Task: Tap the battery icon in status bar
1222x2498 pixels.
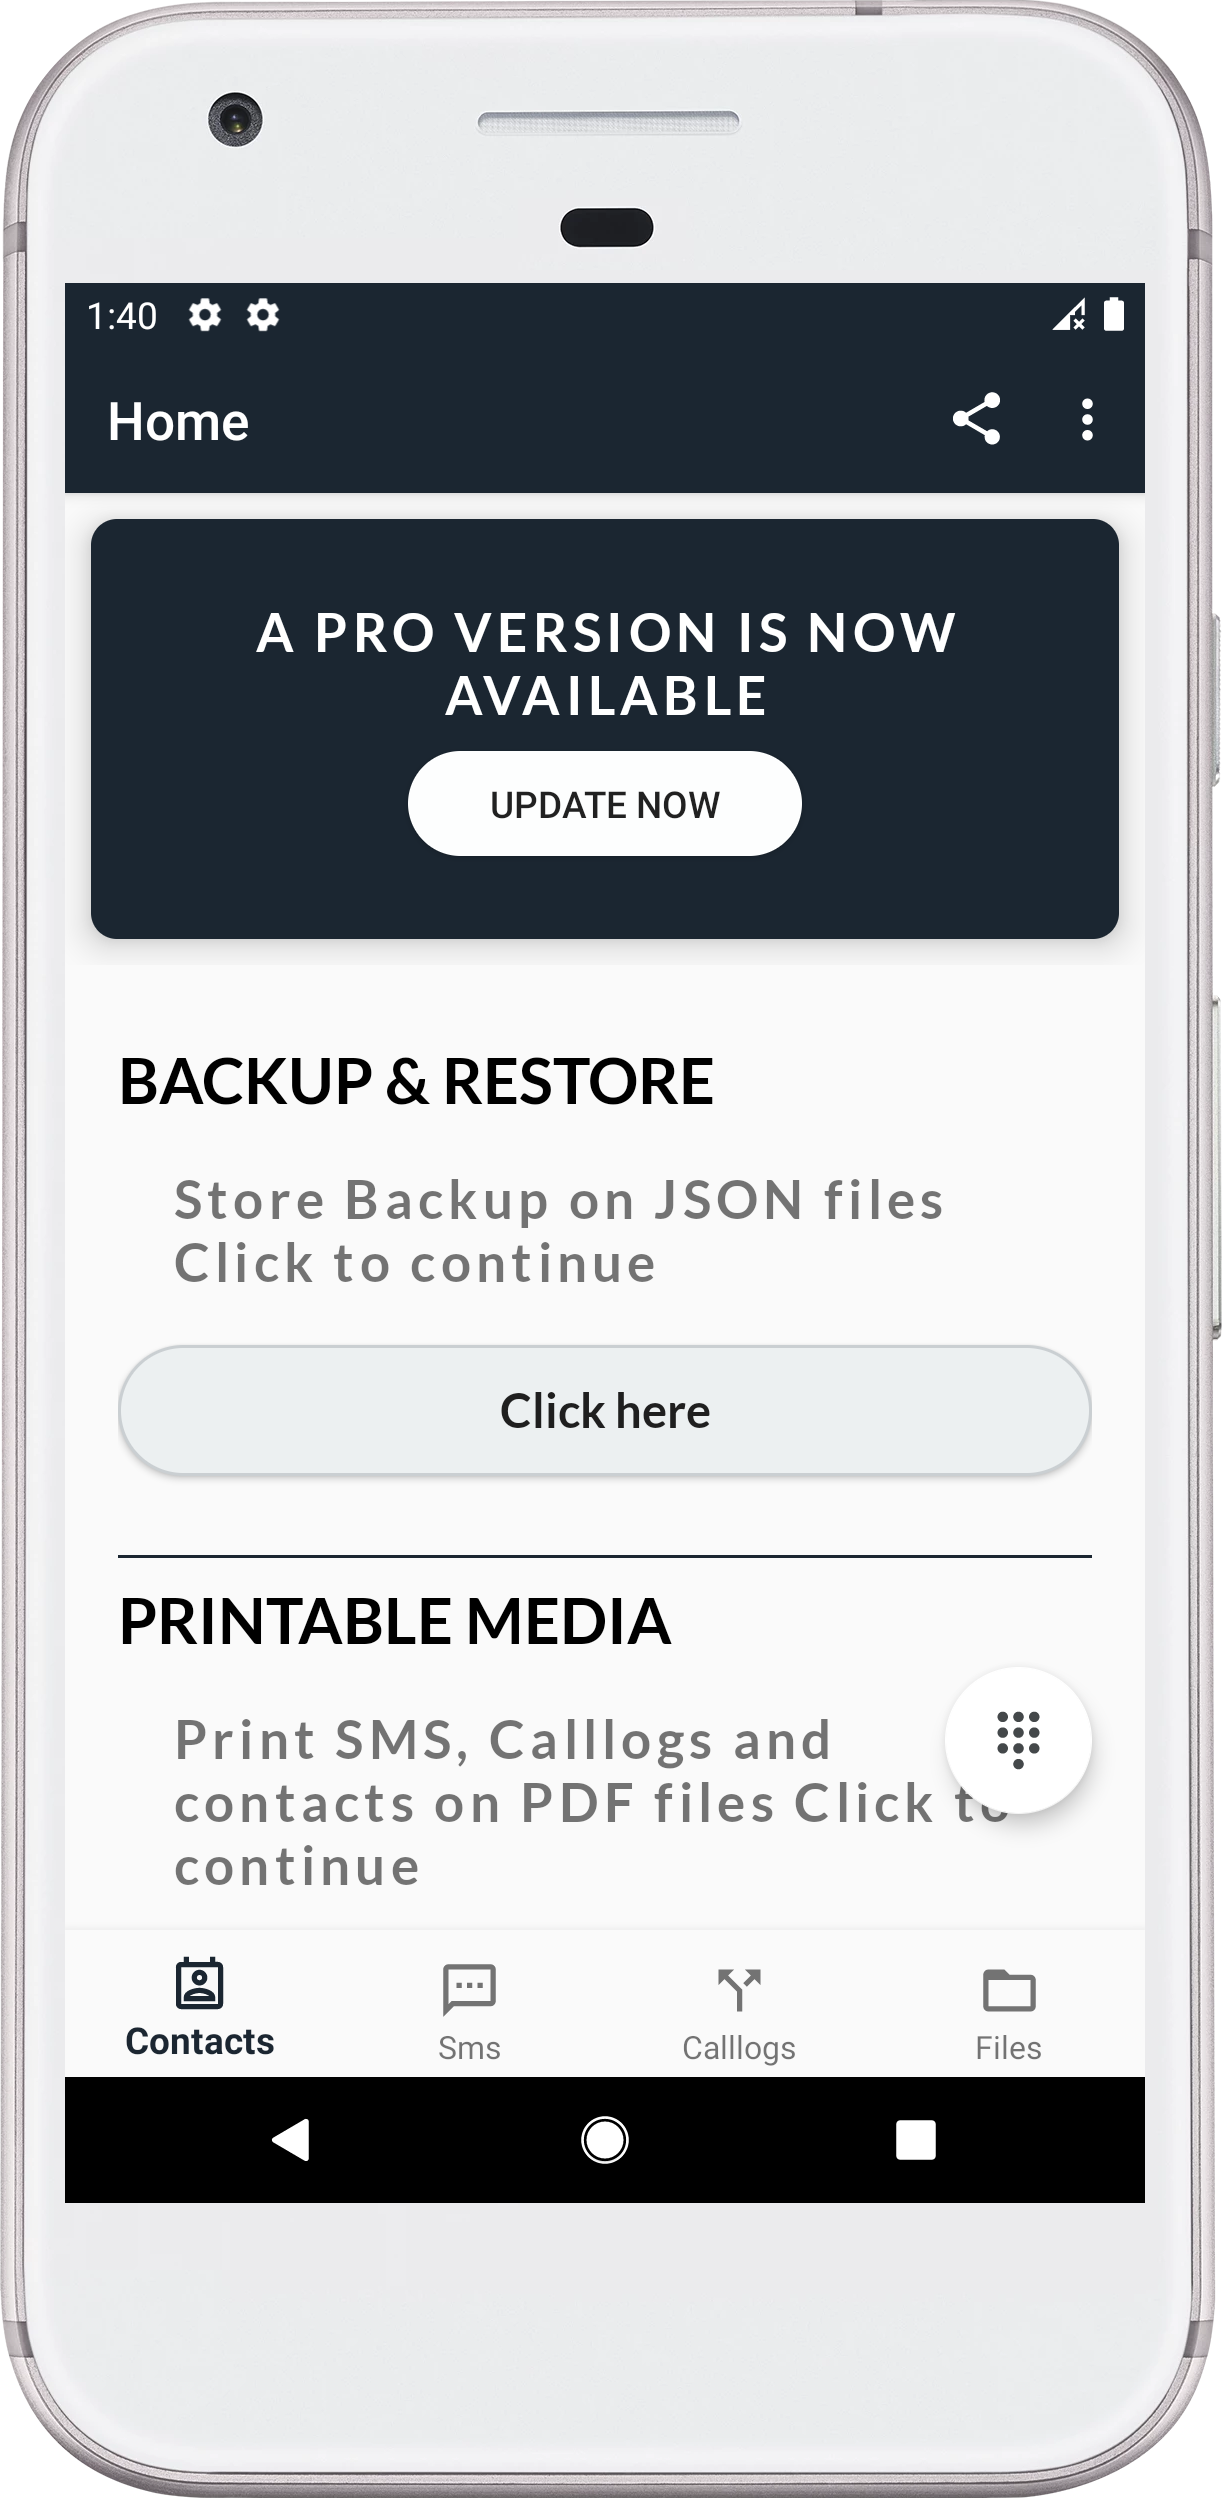Action: 1114,315
